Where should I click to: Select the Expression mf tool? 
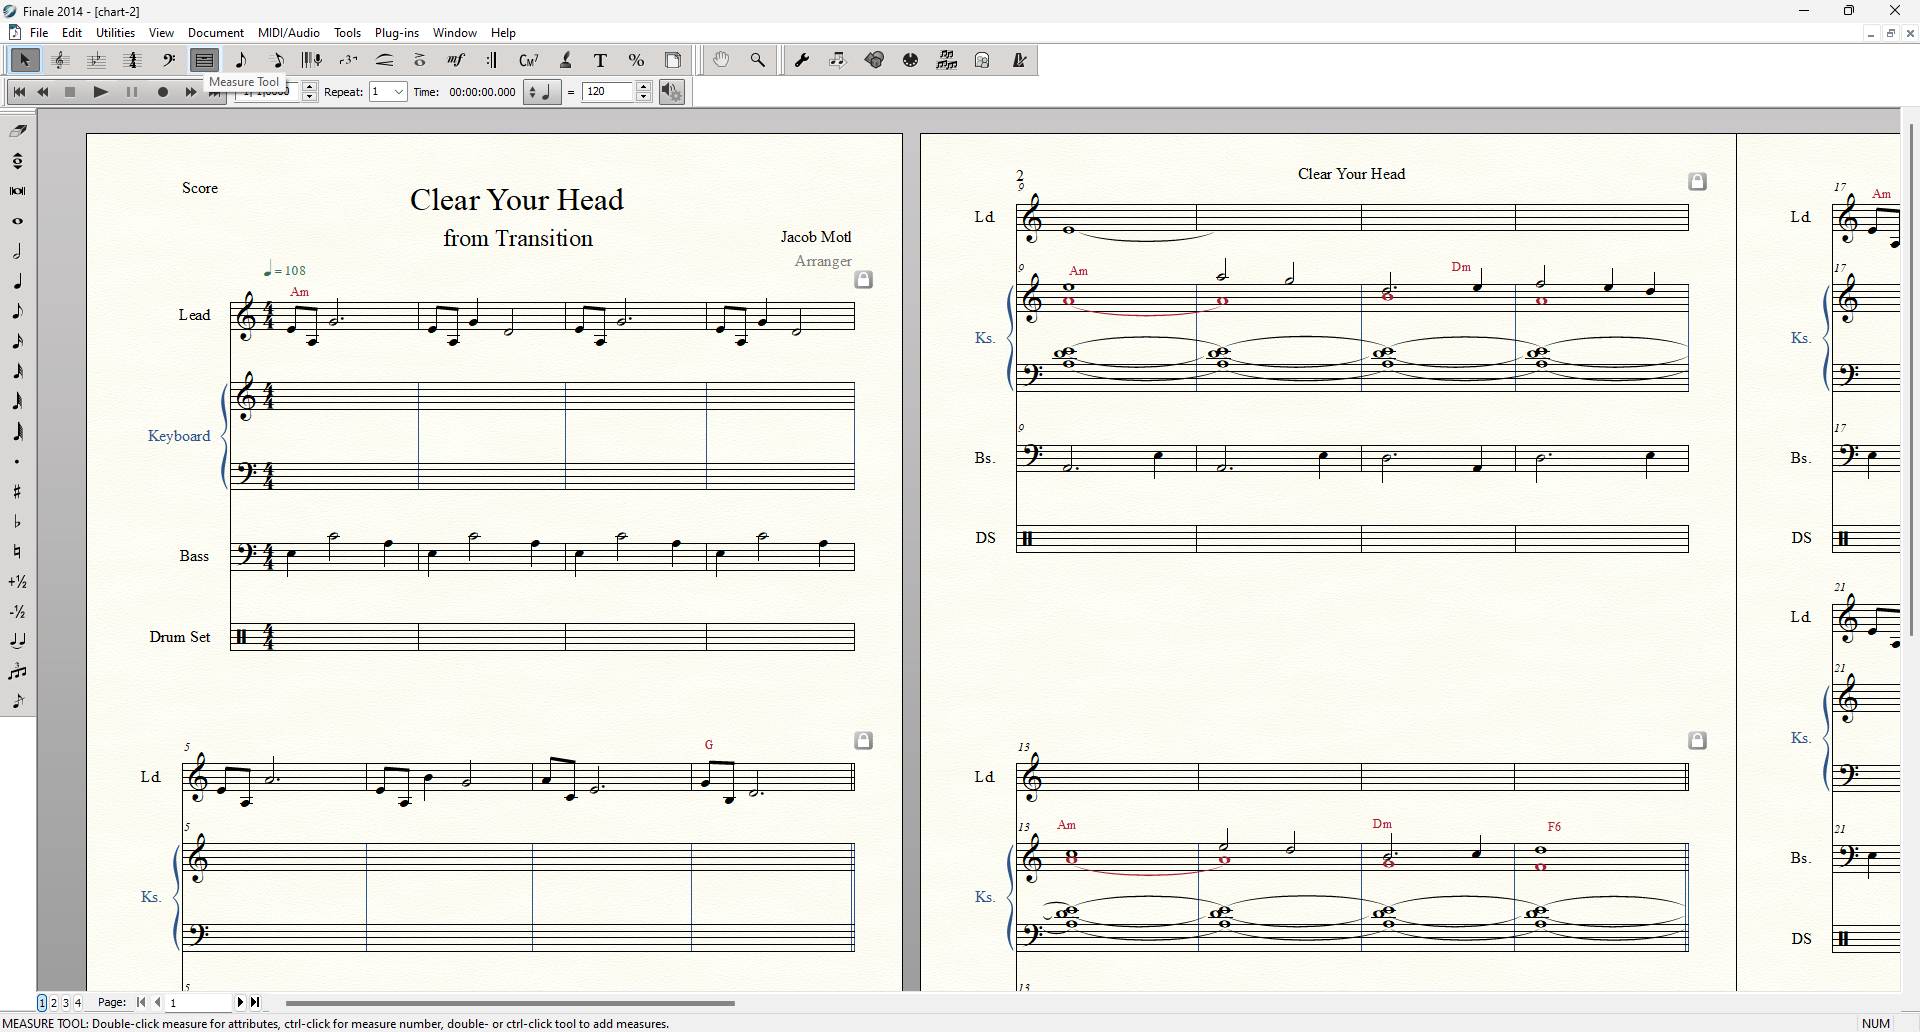pyautogui.click(x=456, y=61)
